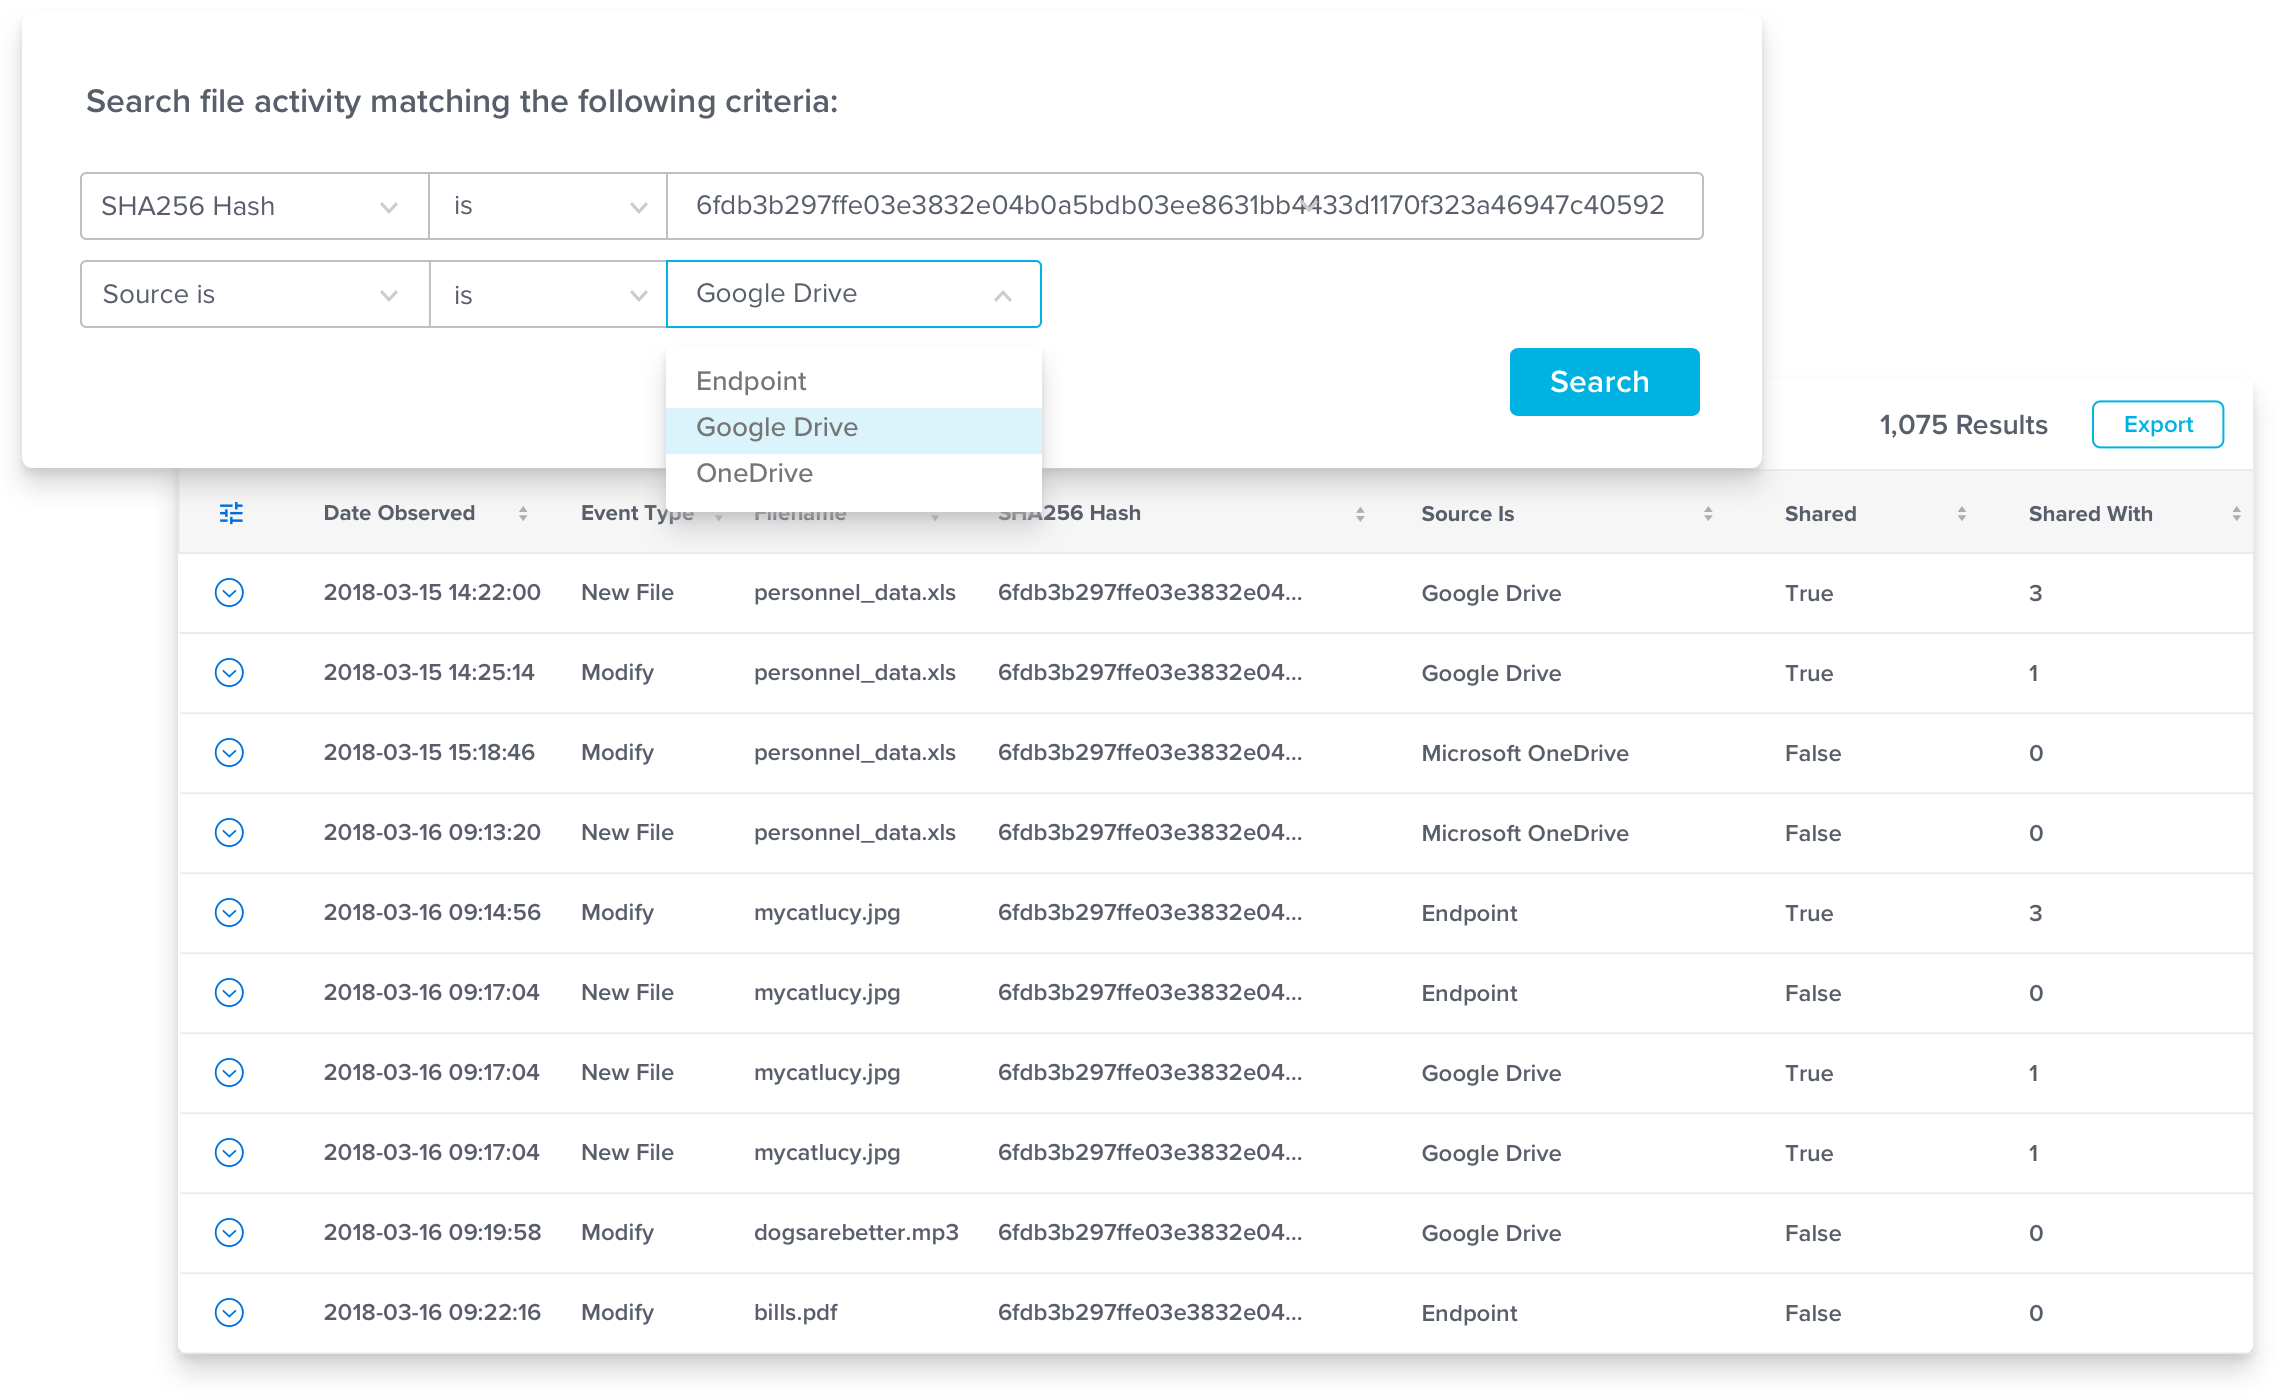Viewport: 2284px width, 1400px height.
Task: Click the SHA256 hash value input field
Action: pyautogui.click(x=1185, y=206)
